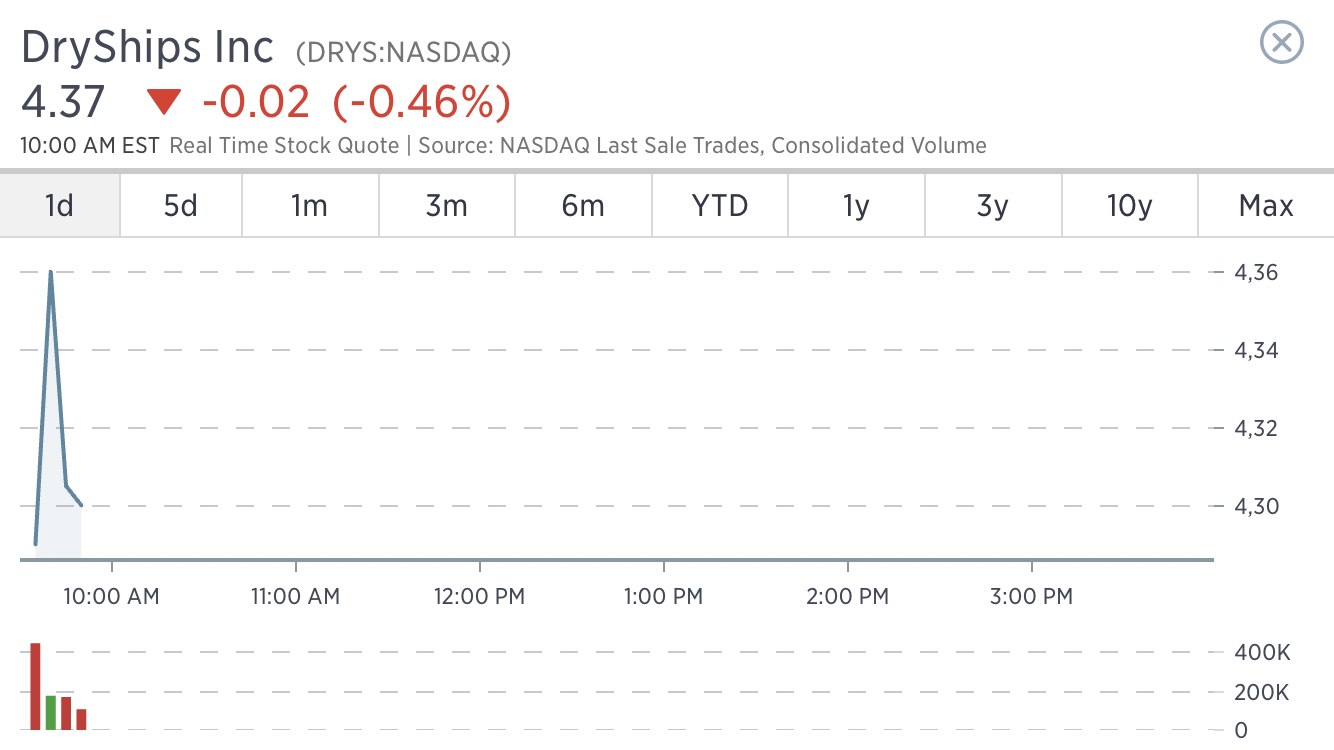
Task: Click the tallest red volume bar
Action: point(35,686)
